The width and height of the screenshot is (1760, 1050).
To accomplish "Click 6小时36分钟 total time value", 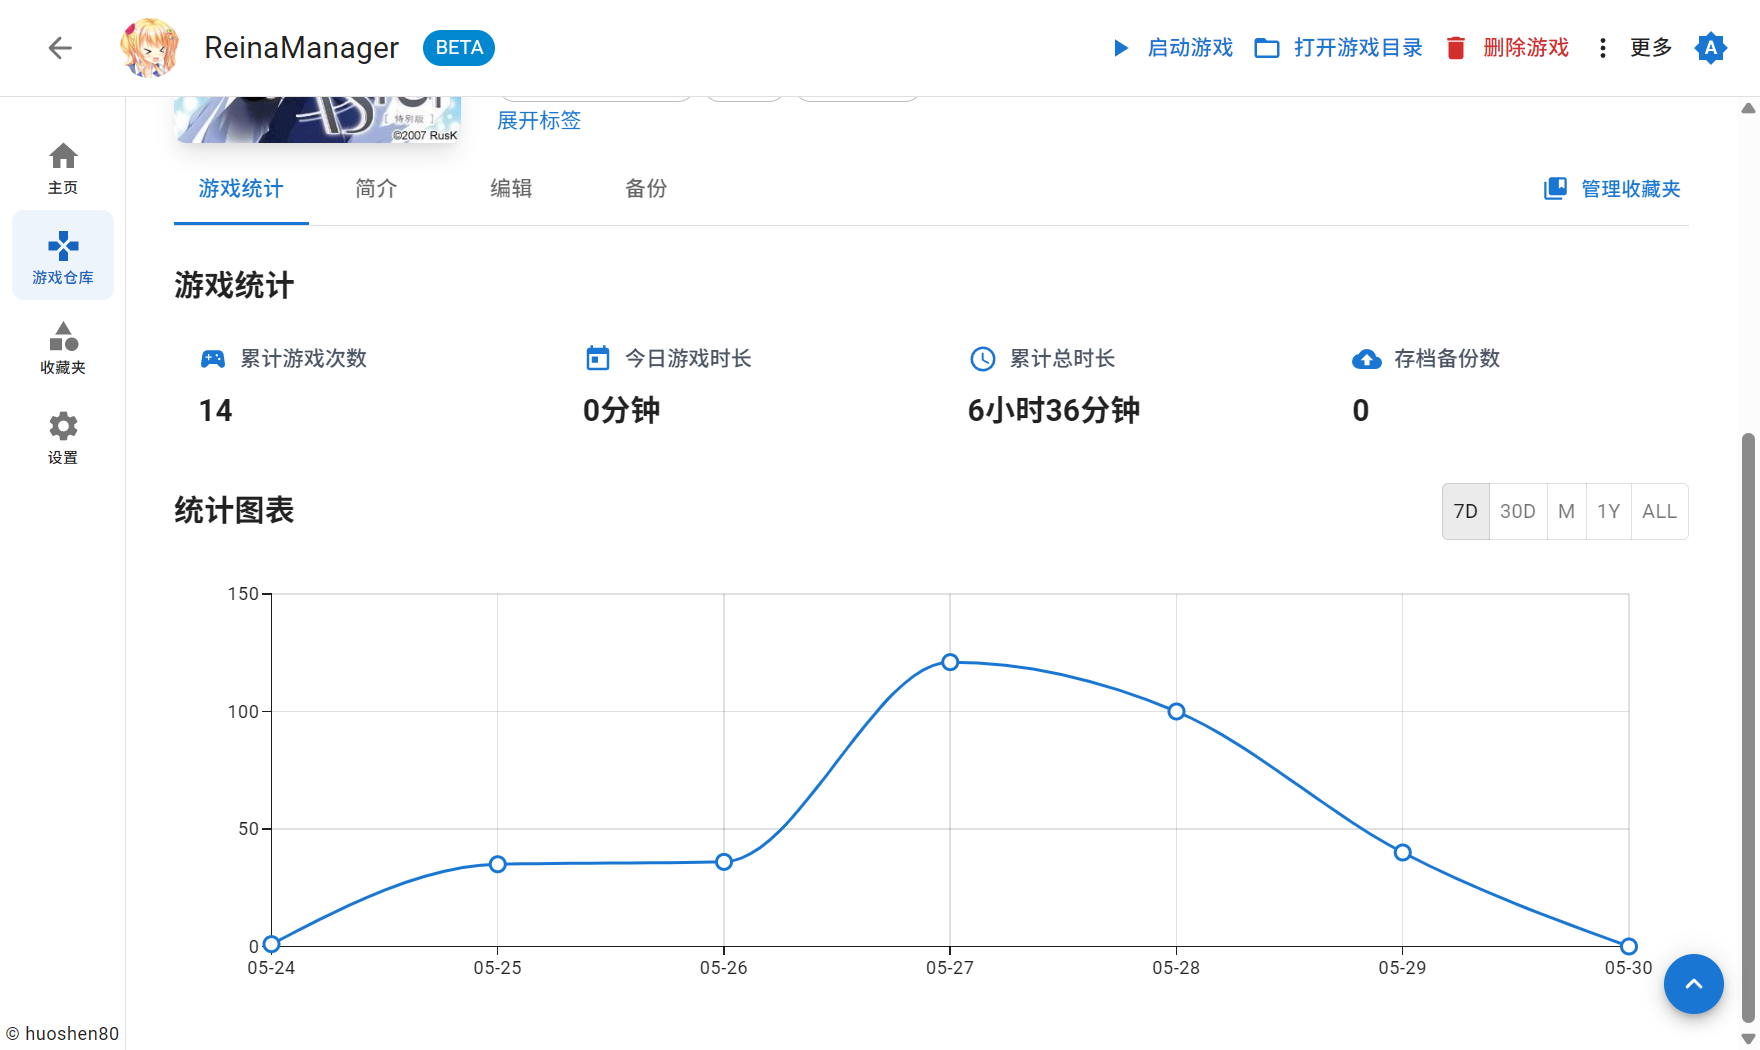I will [x=1054, y=411].
